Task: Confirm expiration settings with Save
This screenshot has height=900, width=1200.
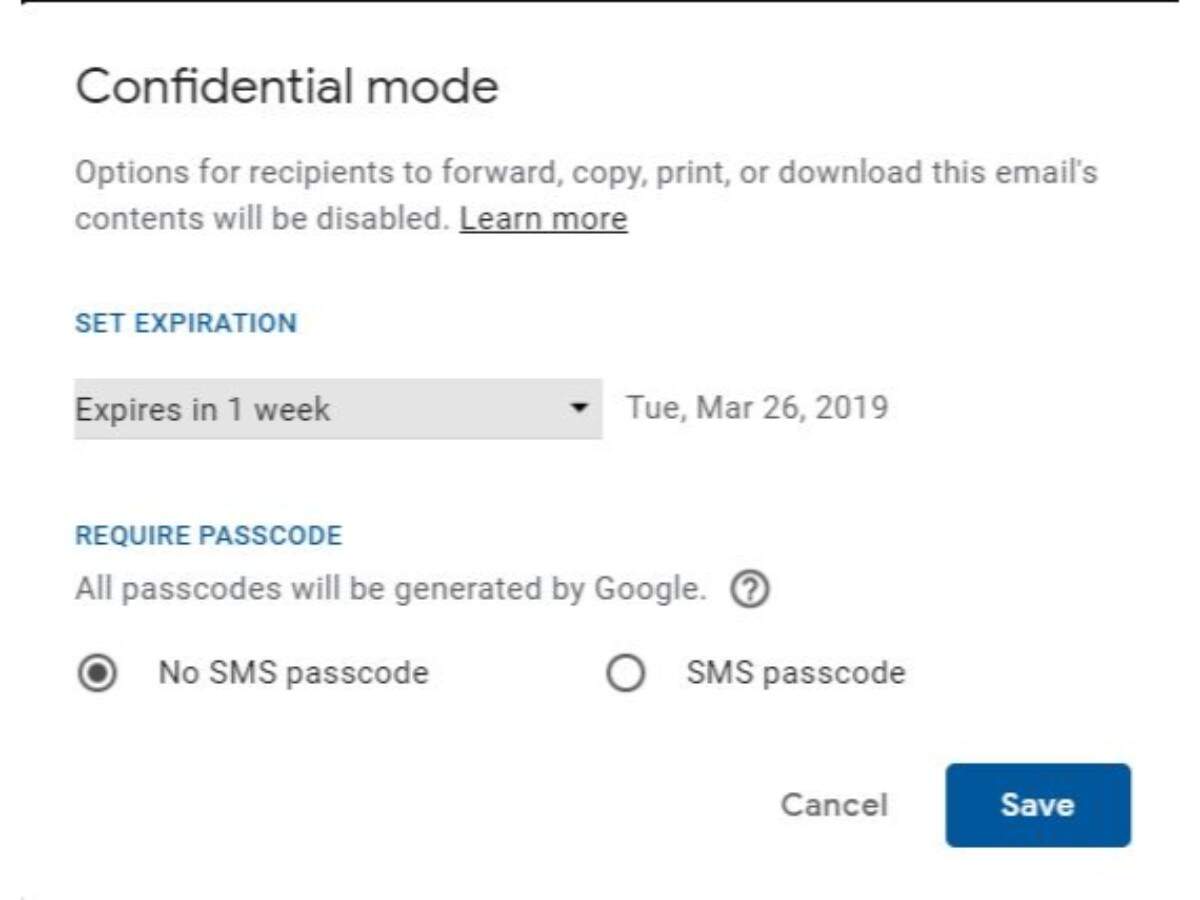Action: pyautogui.click(x=1037, y=805)
